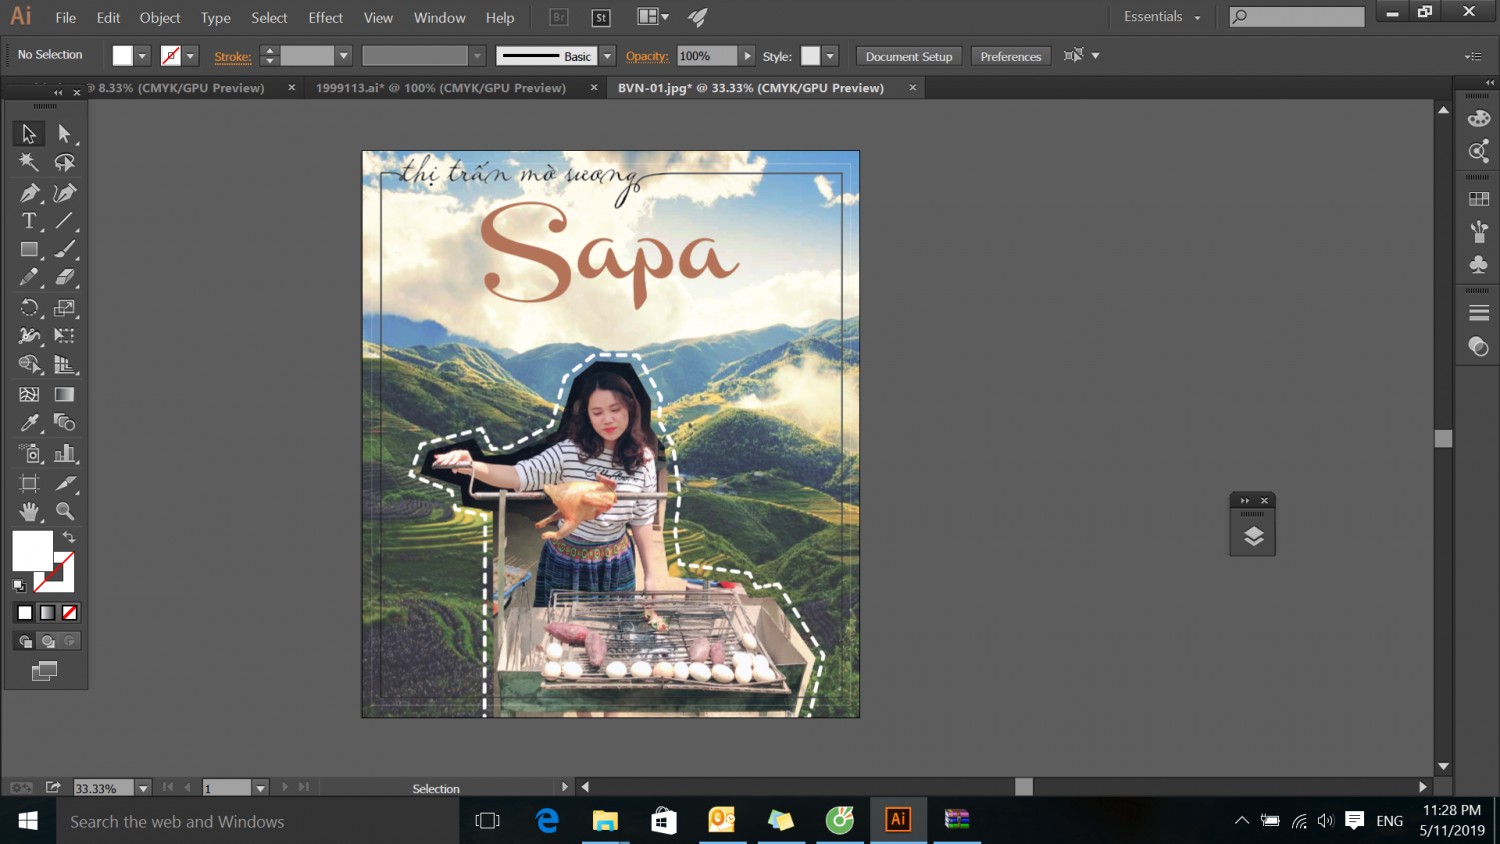This screenshot has height=844, width=1500.
Task: Switch to Draw Behind mode
Action: pos(47,641)
